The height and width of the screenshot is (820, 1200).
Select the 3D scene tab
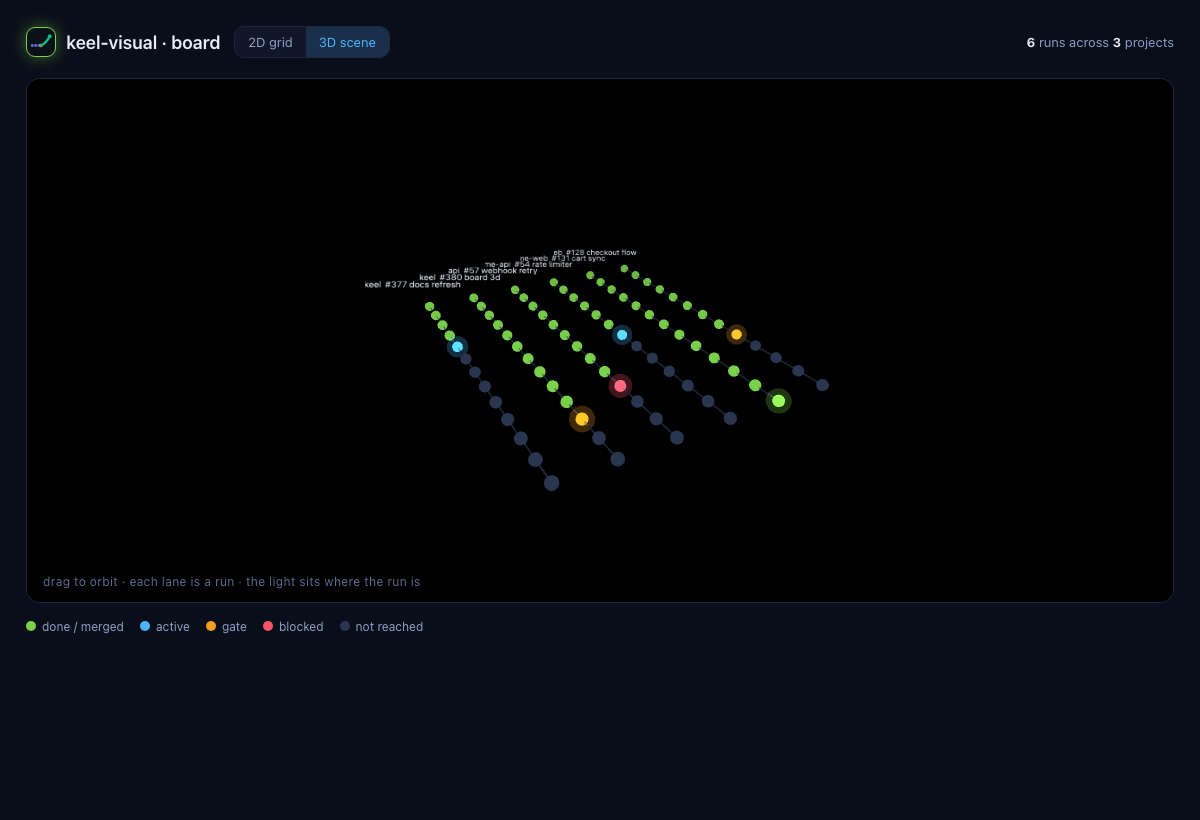pos(347,42)
